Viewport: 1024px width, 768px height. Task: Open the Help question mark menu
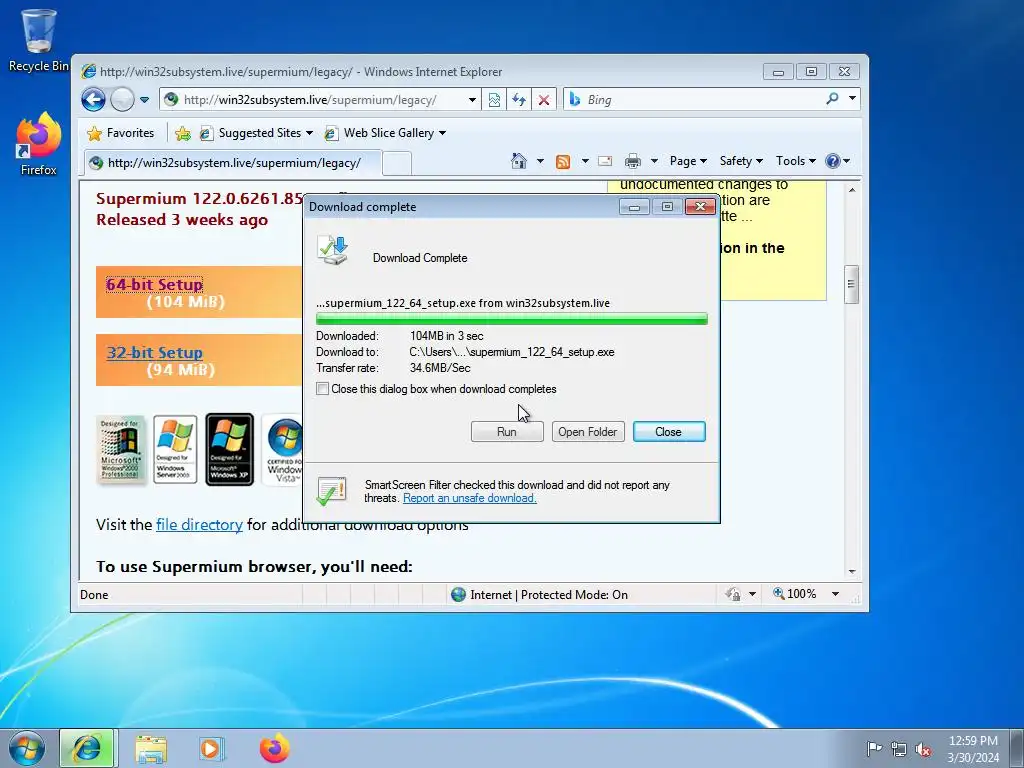[x=837, y=161]
